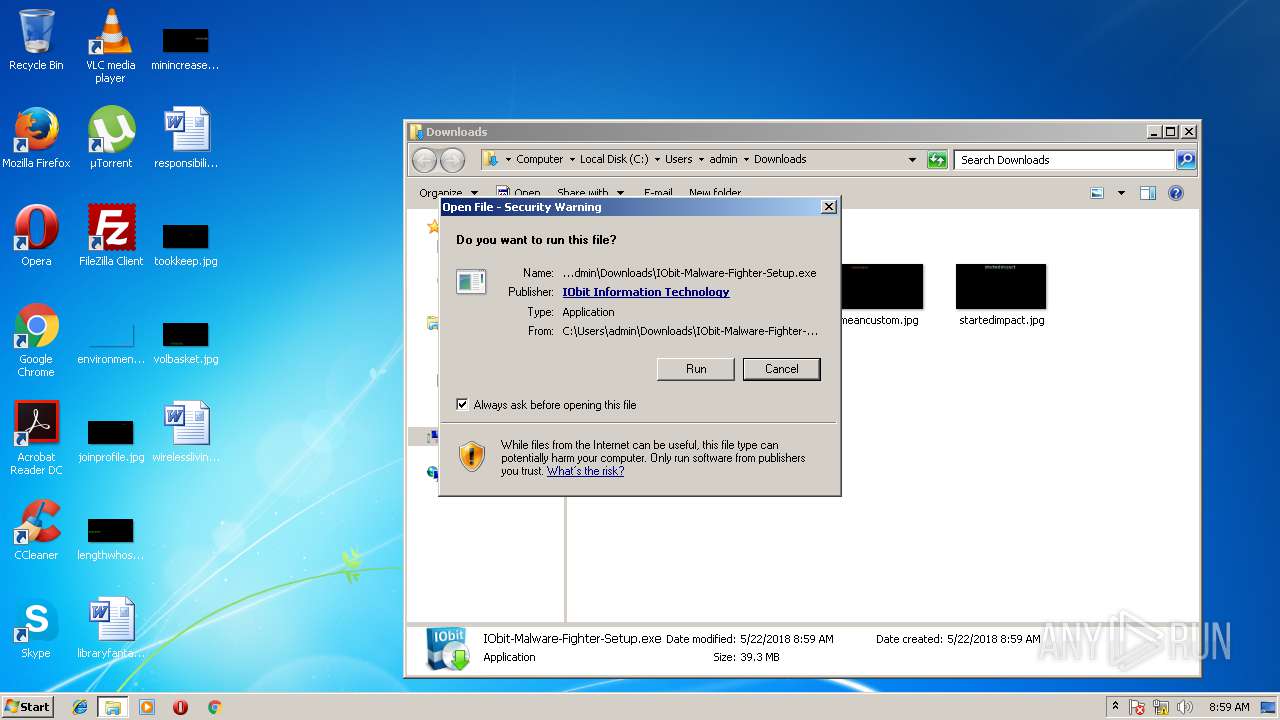Open Mozilla Firefox desktop shortcut
The image size is (1280, 720).
point(36,138)
